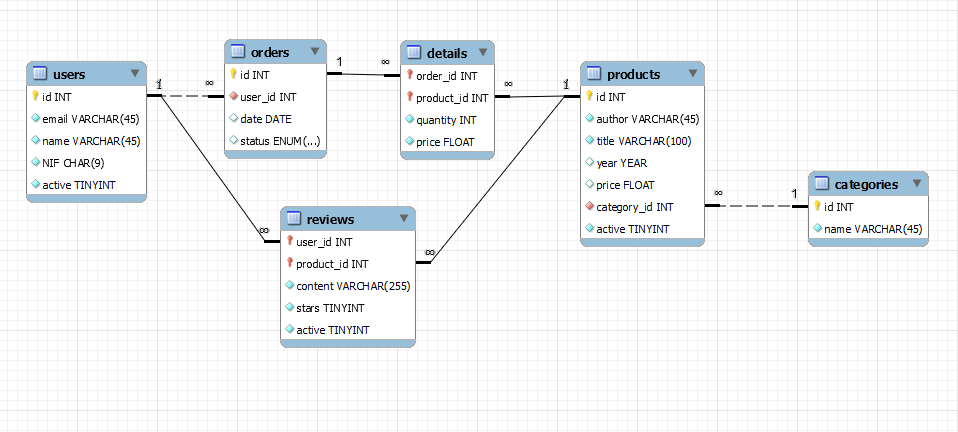Click the details table icon
Screen dimensions: 958x432
click(413, 53)
